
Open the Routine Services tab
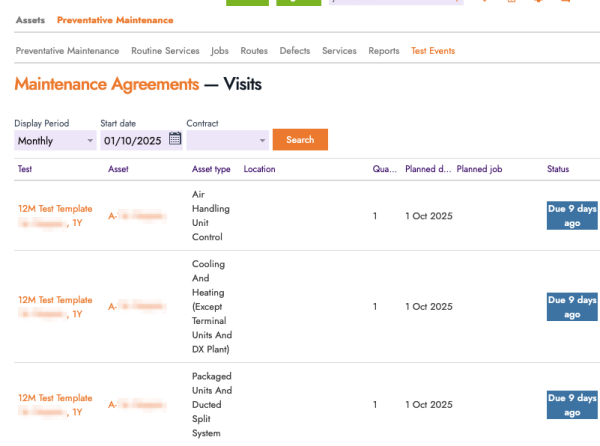[165, 51]
